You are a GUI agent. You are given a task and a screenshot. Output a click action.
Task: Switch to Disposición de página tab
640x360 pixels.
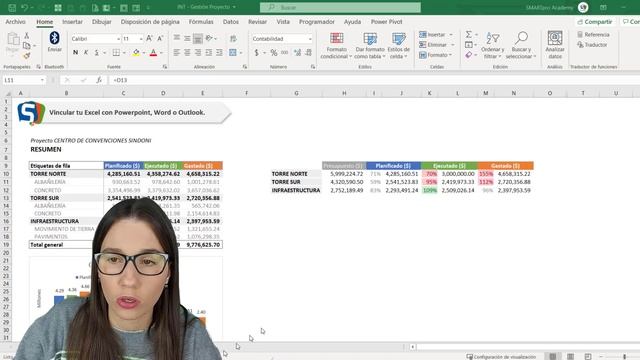click(x=150, y=22)
